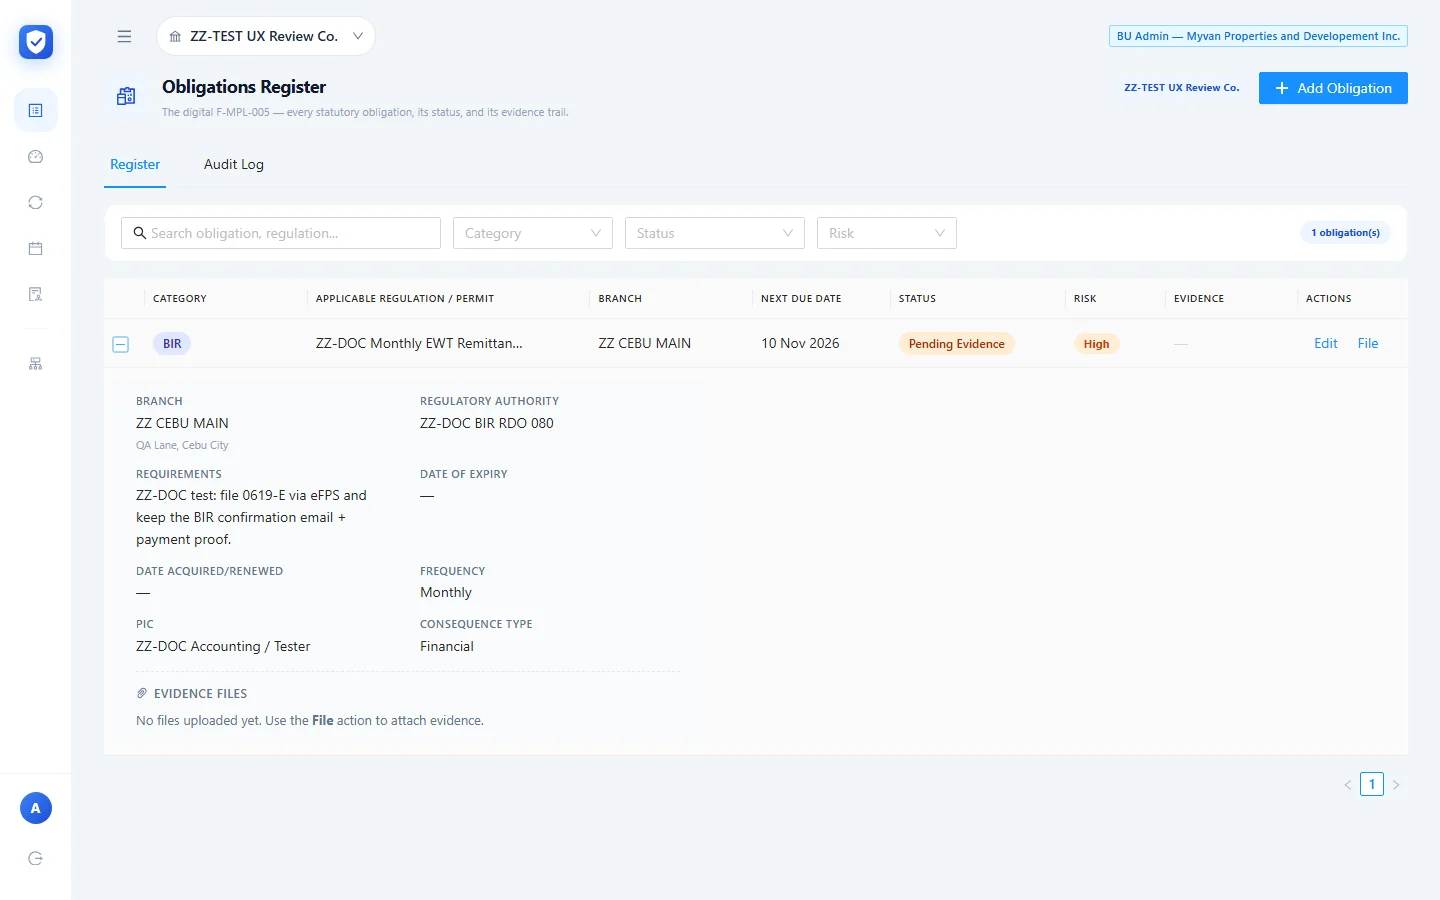Screen dimensions: 1440x900
Task: Open the sync arrows sidebar icon
Action: 36,202
